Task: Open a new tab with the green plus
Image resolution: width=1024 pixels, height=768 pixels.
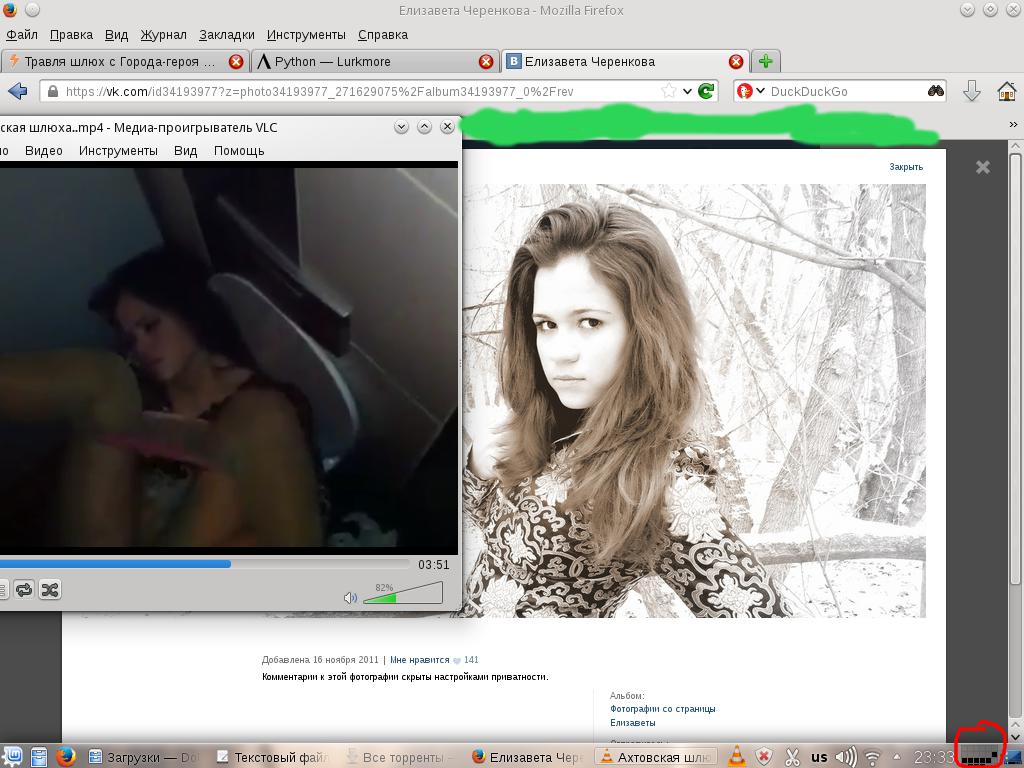Action: pyautogui.click(x=765, y=61)
